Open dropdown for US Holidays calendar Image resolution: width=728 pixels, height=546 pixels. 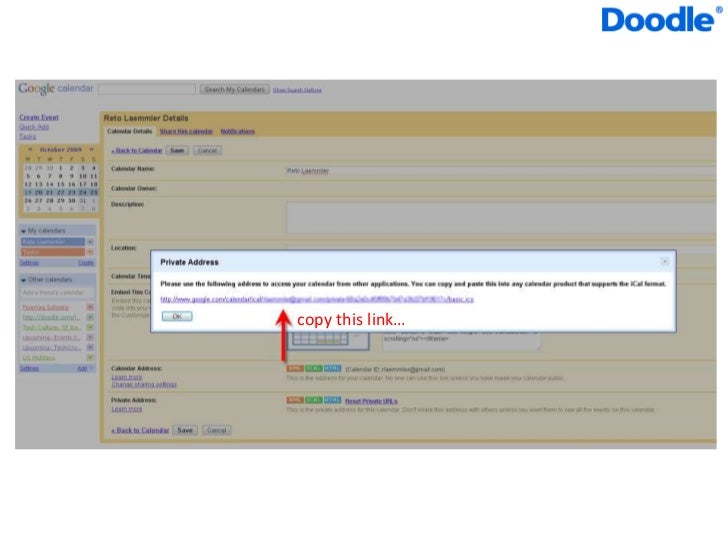90,358
